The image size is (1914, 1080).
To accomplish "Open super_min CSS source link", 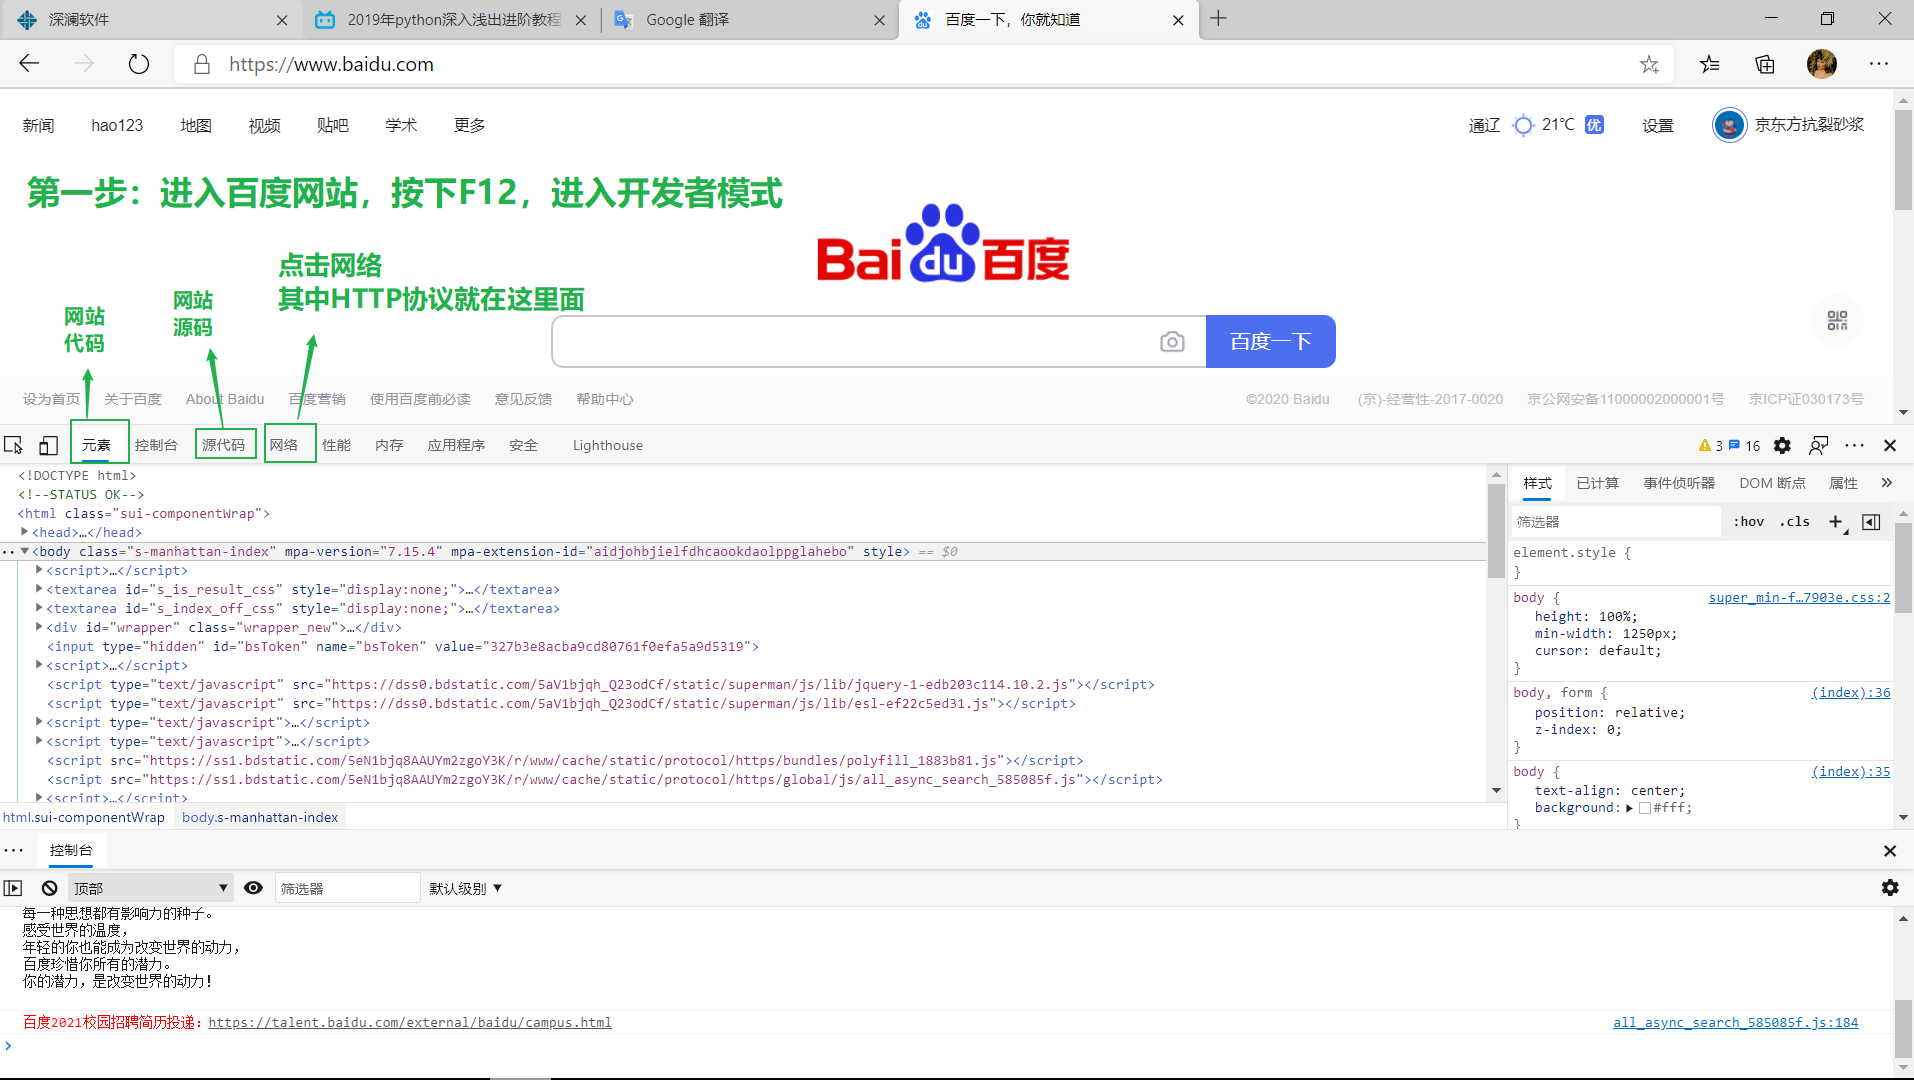I will click(x=1799, y=597).
